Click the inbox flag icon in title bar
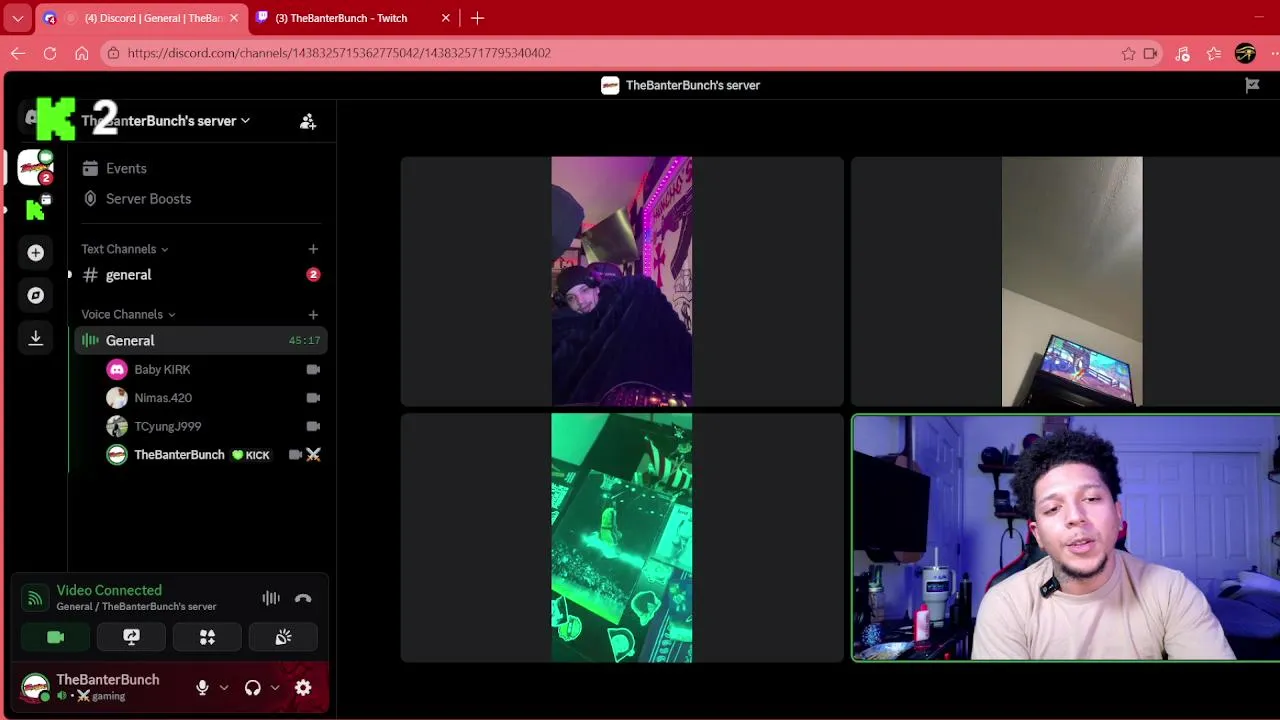 coord(1252,85)
